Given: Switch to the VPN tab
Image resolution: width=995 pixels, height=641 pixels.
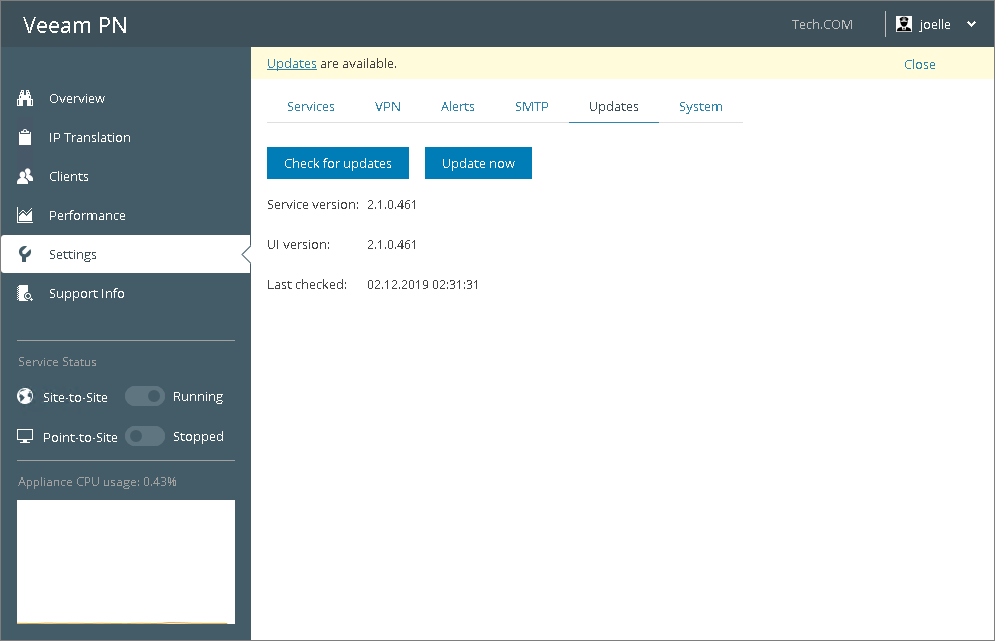Looking at the screenshot, I should 388,107.
